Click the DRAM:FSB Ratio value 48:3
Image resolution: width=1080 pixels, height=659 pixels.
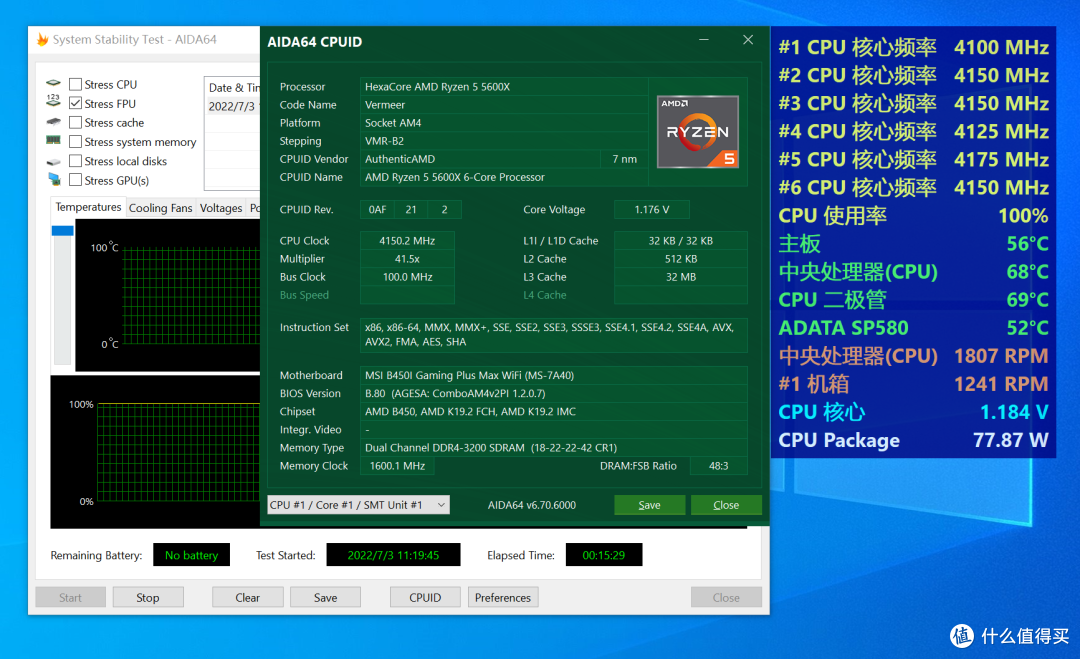(x=718, y=466)
